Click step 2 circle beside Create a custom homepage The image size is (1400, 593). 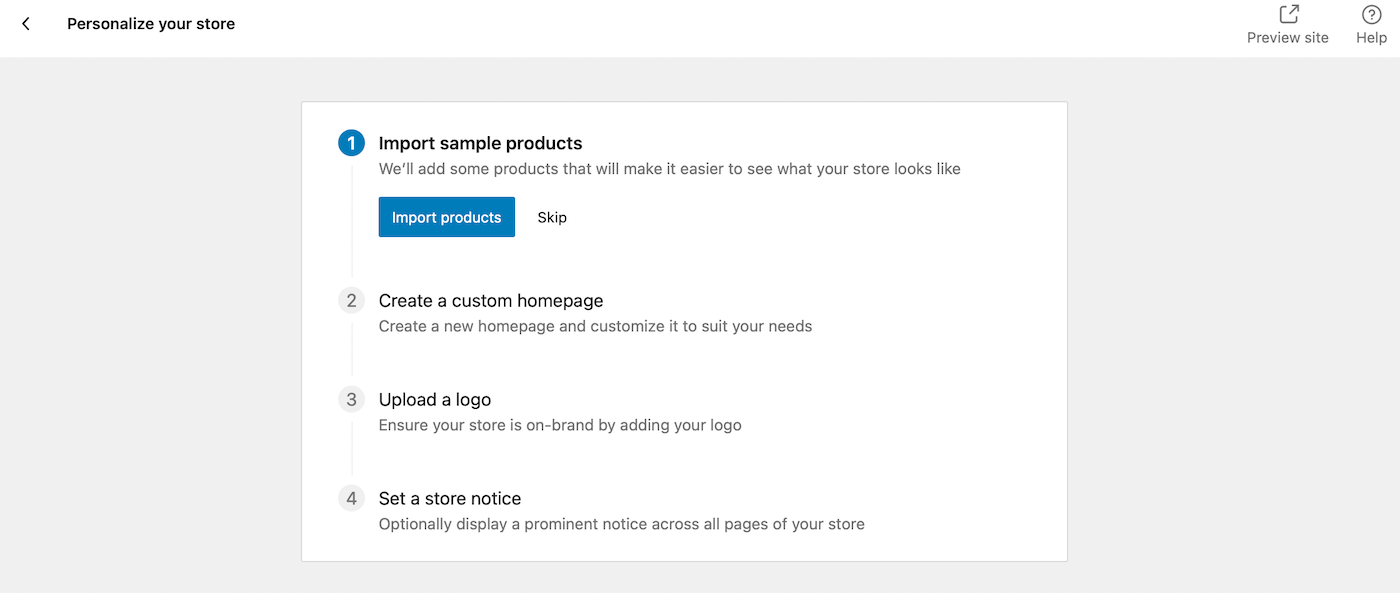coord(351,300)
